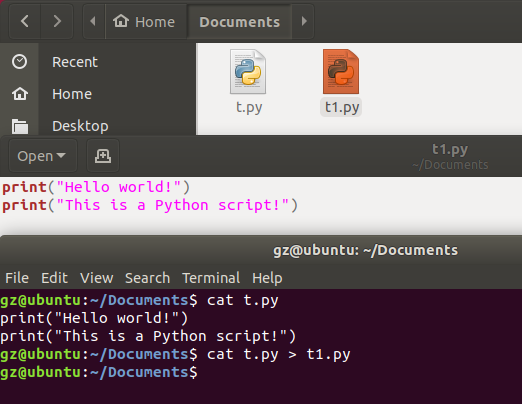Go back with the left arrow
This screenshot has height=404, width=522.
(25, 22)
